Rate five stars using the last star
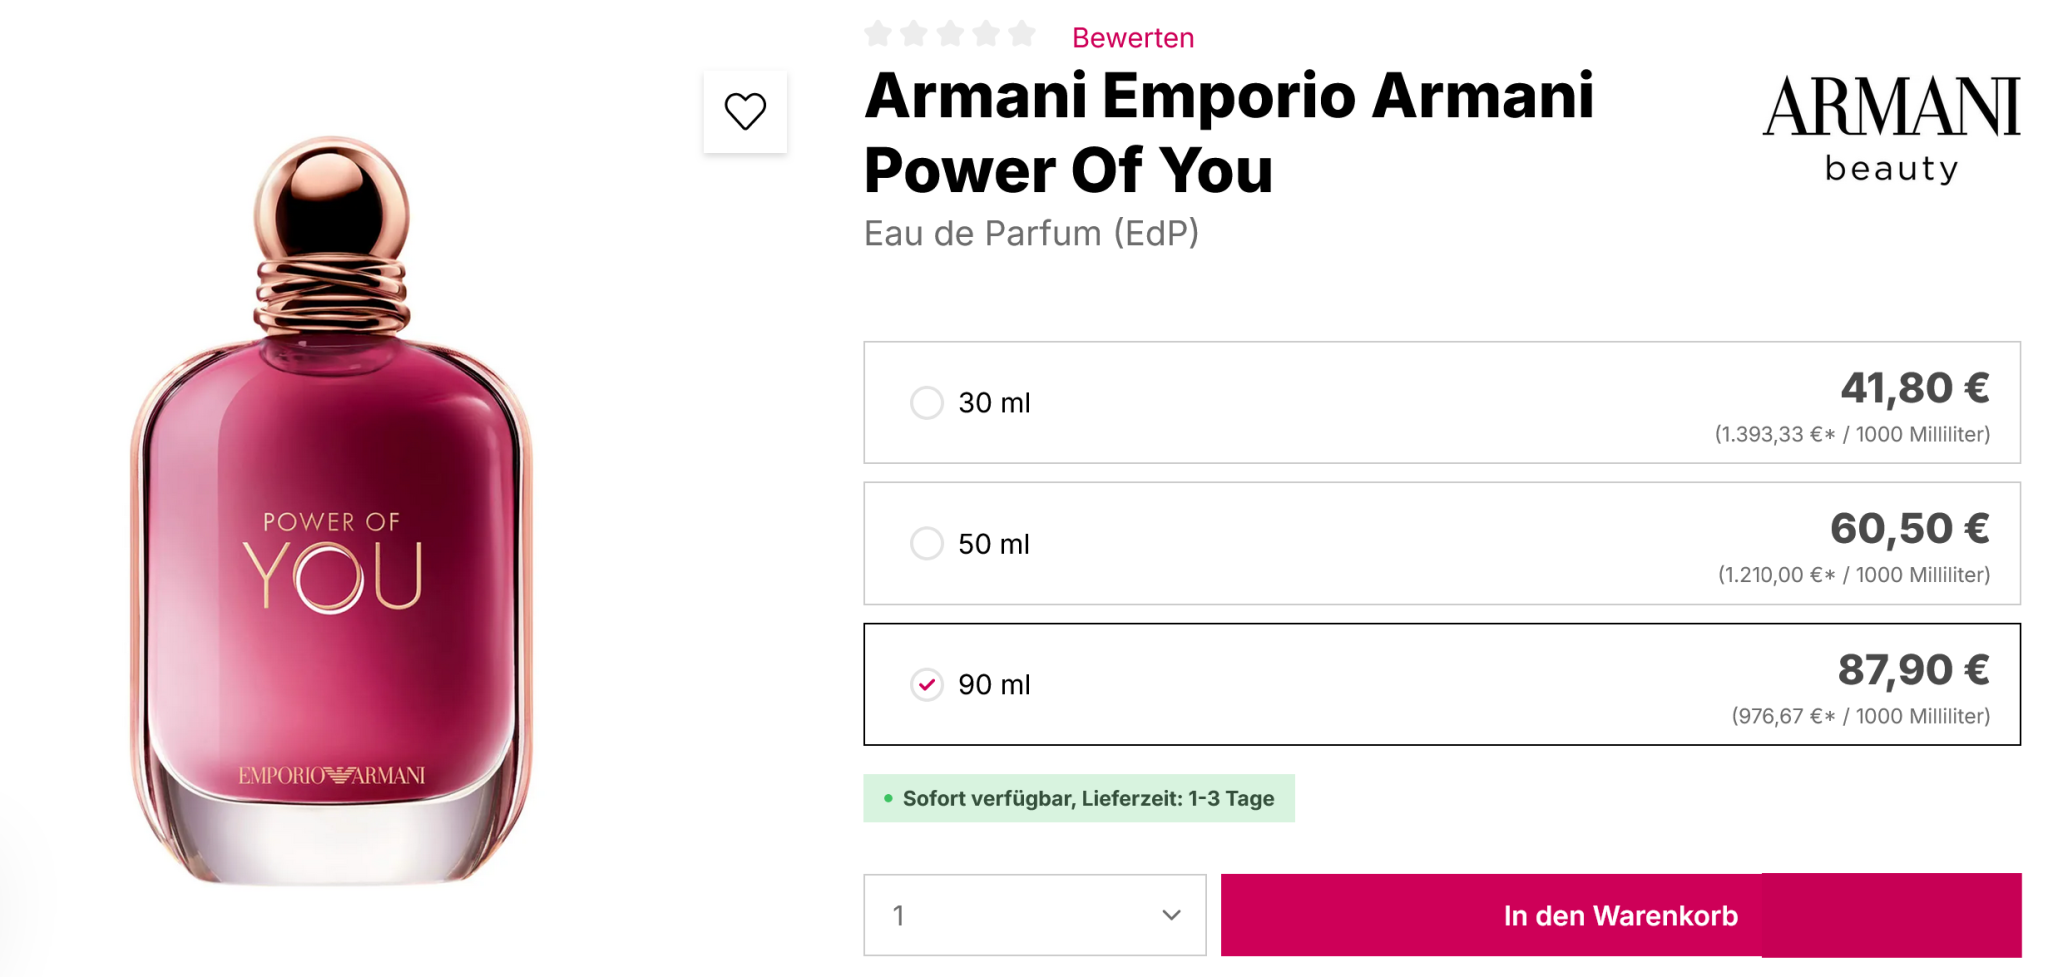 [x=1022, y=35]
